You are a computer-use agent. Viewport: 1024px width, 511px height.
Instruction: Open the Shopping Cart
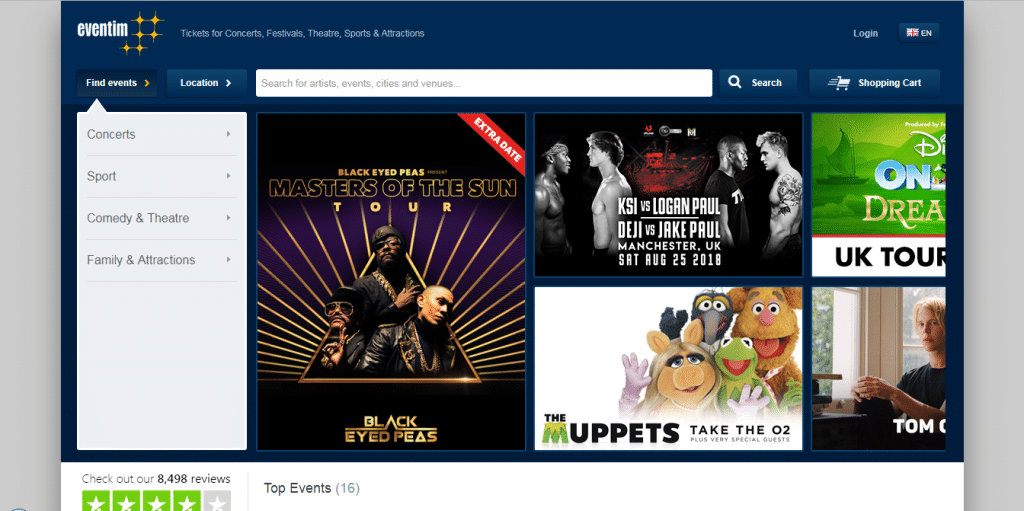coord(874,83)
